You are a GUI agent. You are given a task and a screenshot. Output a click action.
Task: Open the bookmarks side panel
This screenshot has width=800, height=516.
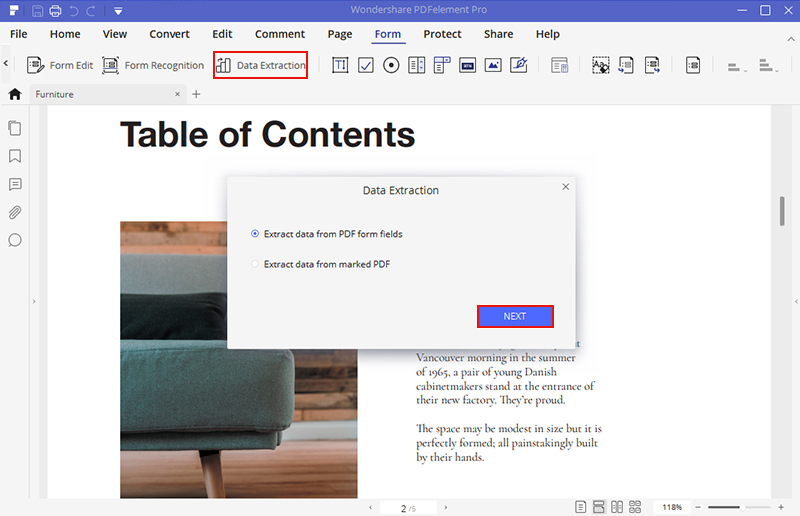pos(15,156)
